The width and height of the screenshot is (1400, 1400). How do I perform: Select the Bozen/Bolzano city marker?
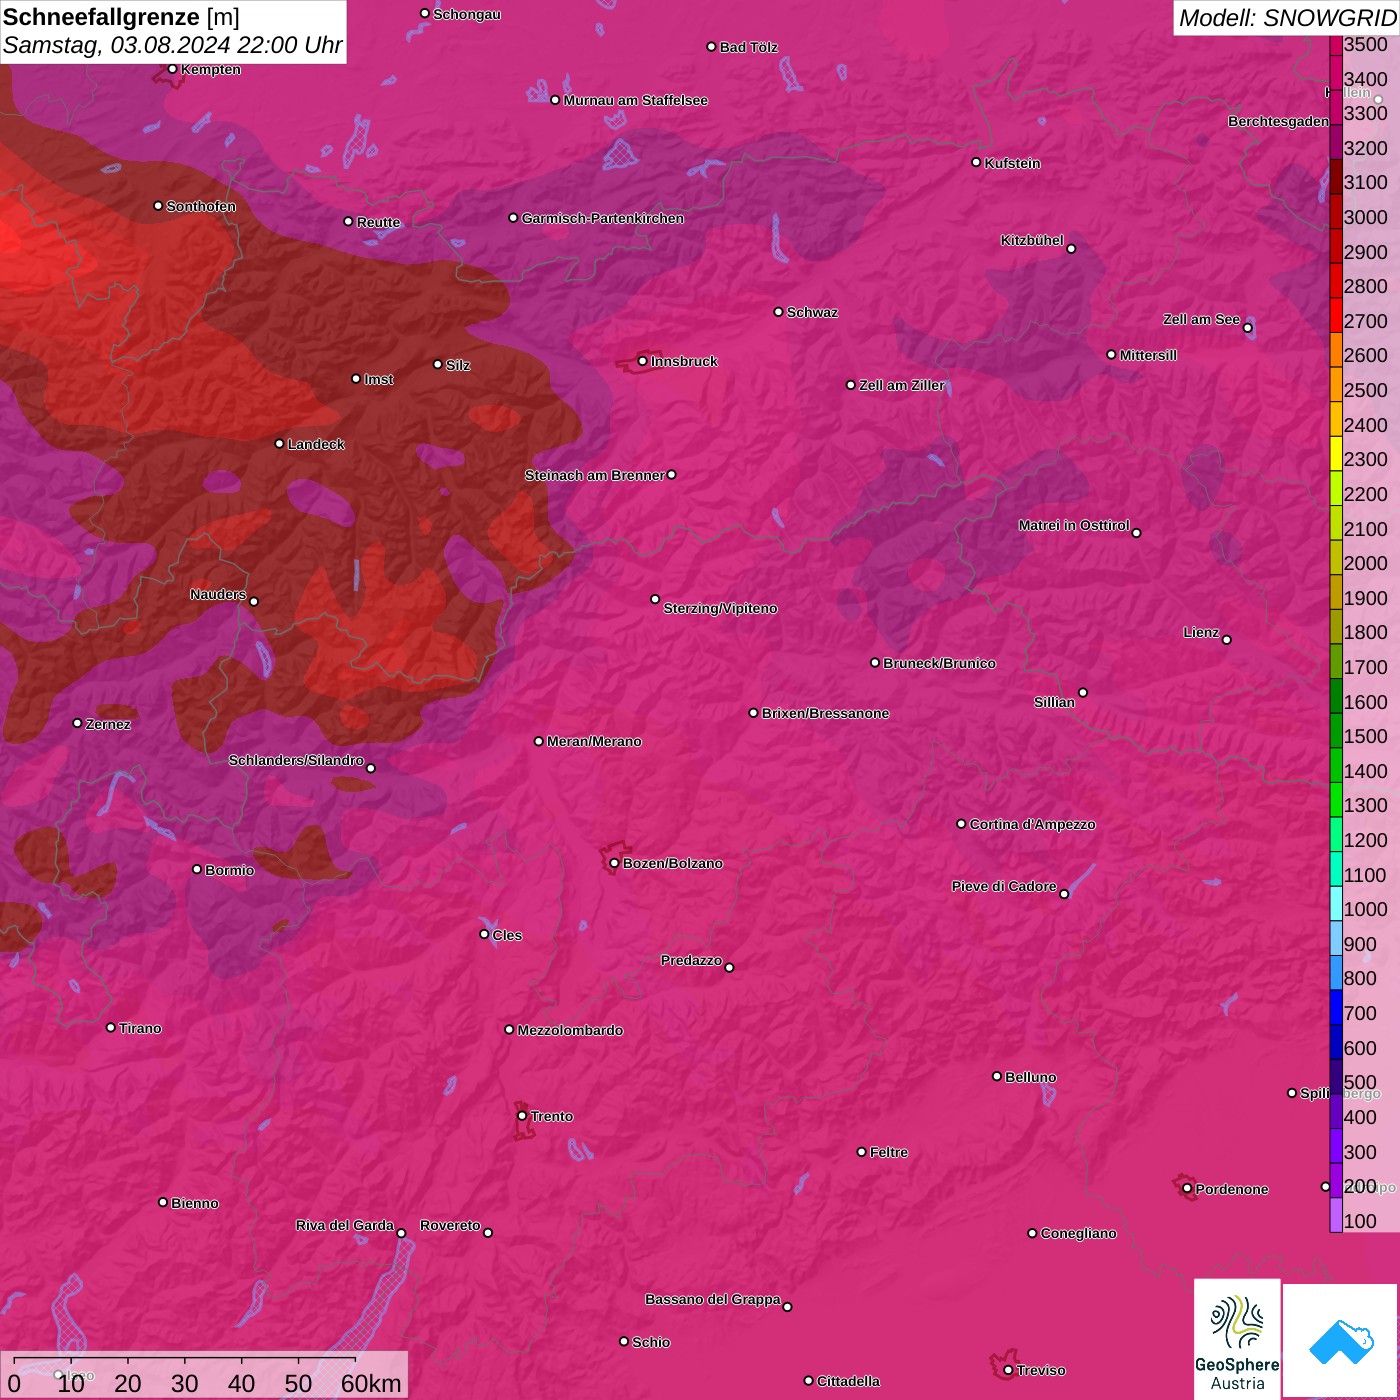coord(614,863)
